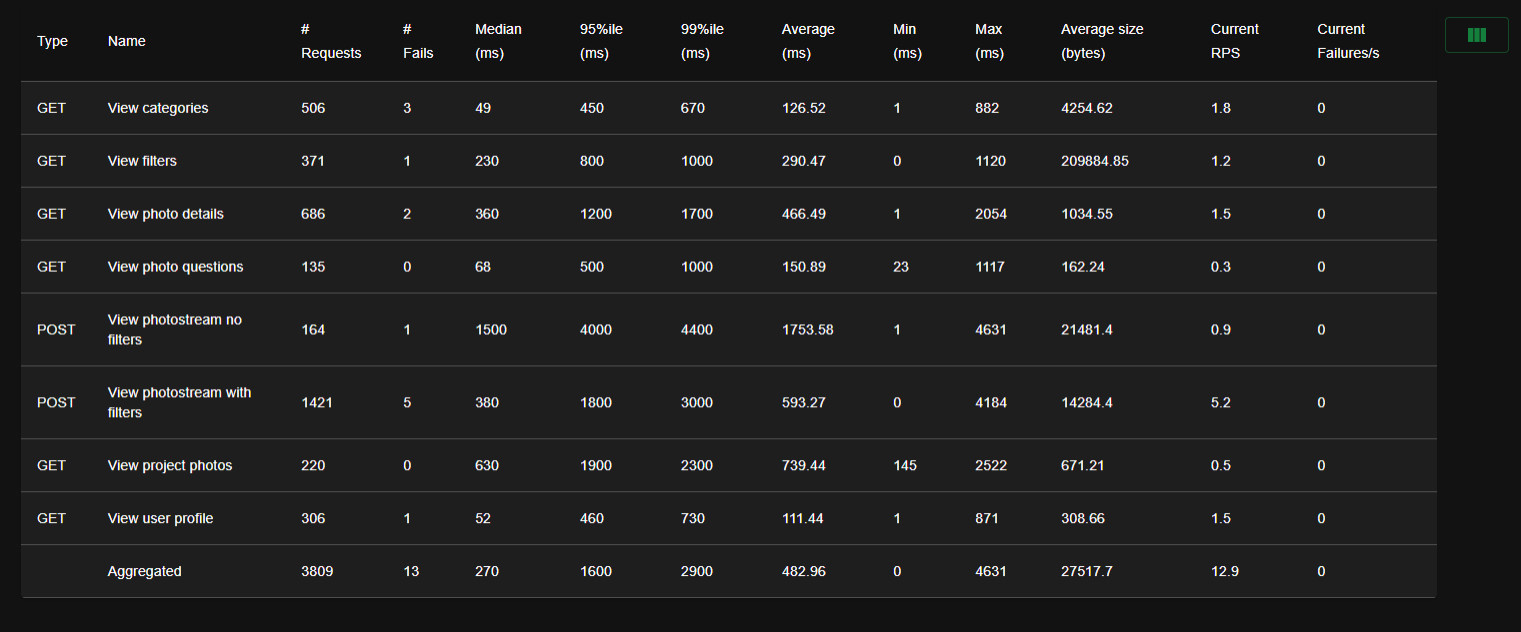This screenshot has width=1521, height=632.
Task: Sort by Current Failures/s column header
Action: click(x=1348, y=41)
